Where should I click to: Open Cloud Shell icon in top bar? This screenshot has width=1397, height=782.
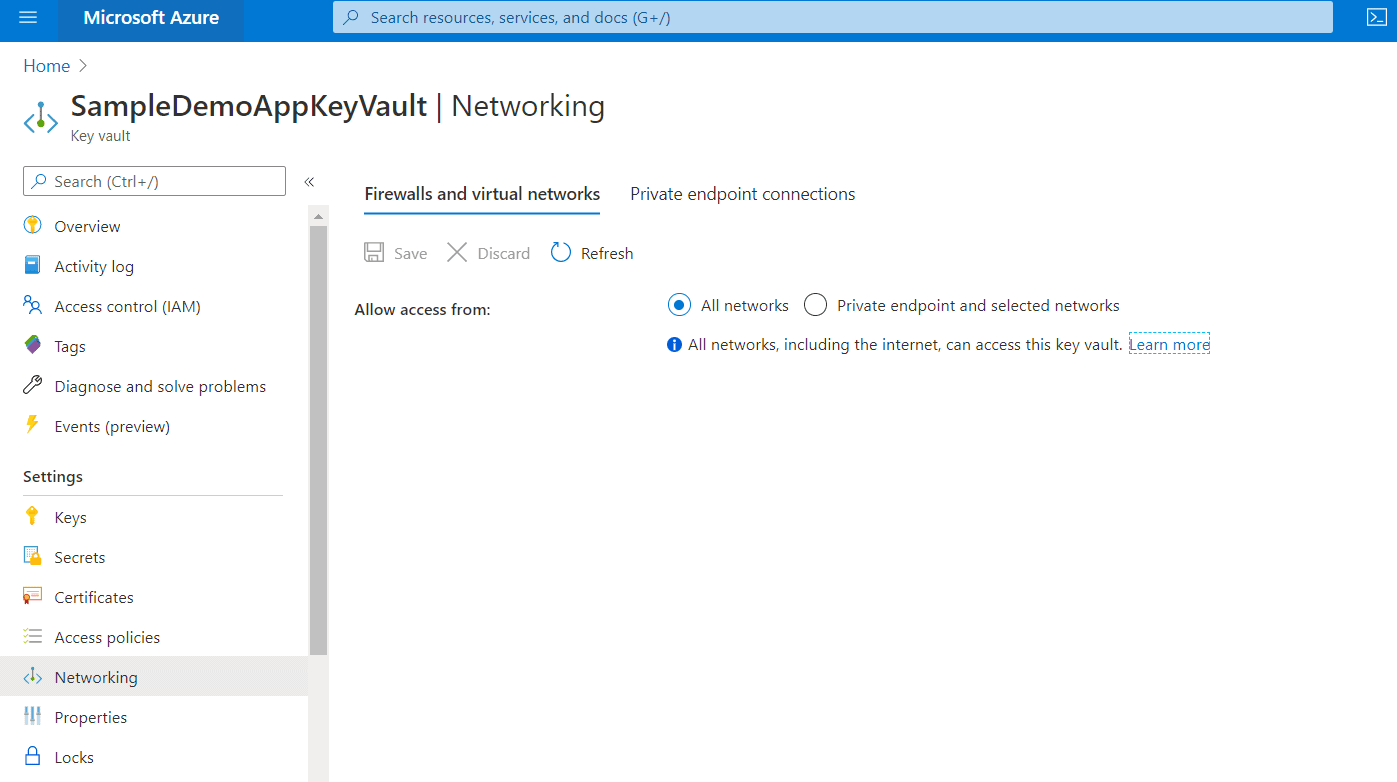(x=1376, y=17)
